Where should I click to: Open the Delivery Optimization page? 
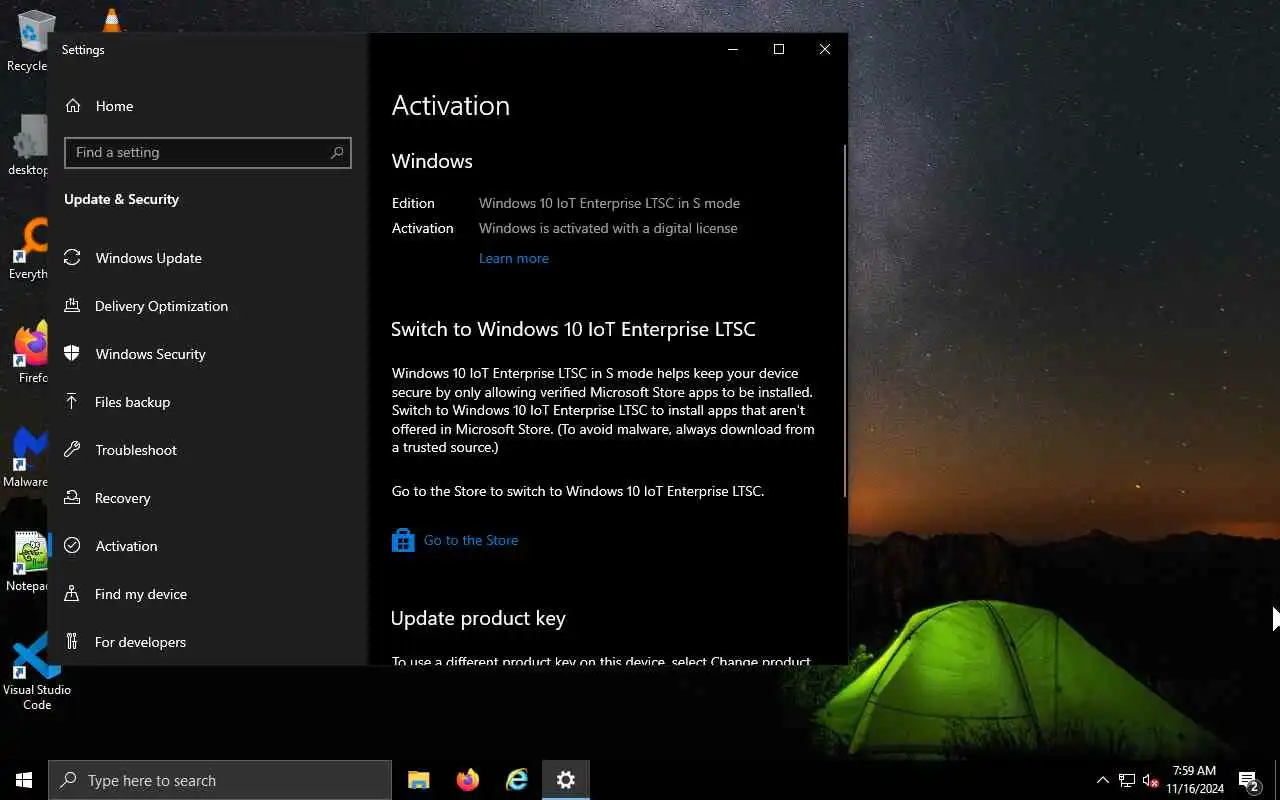161,306
